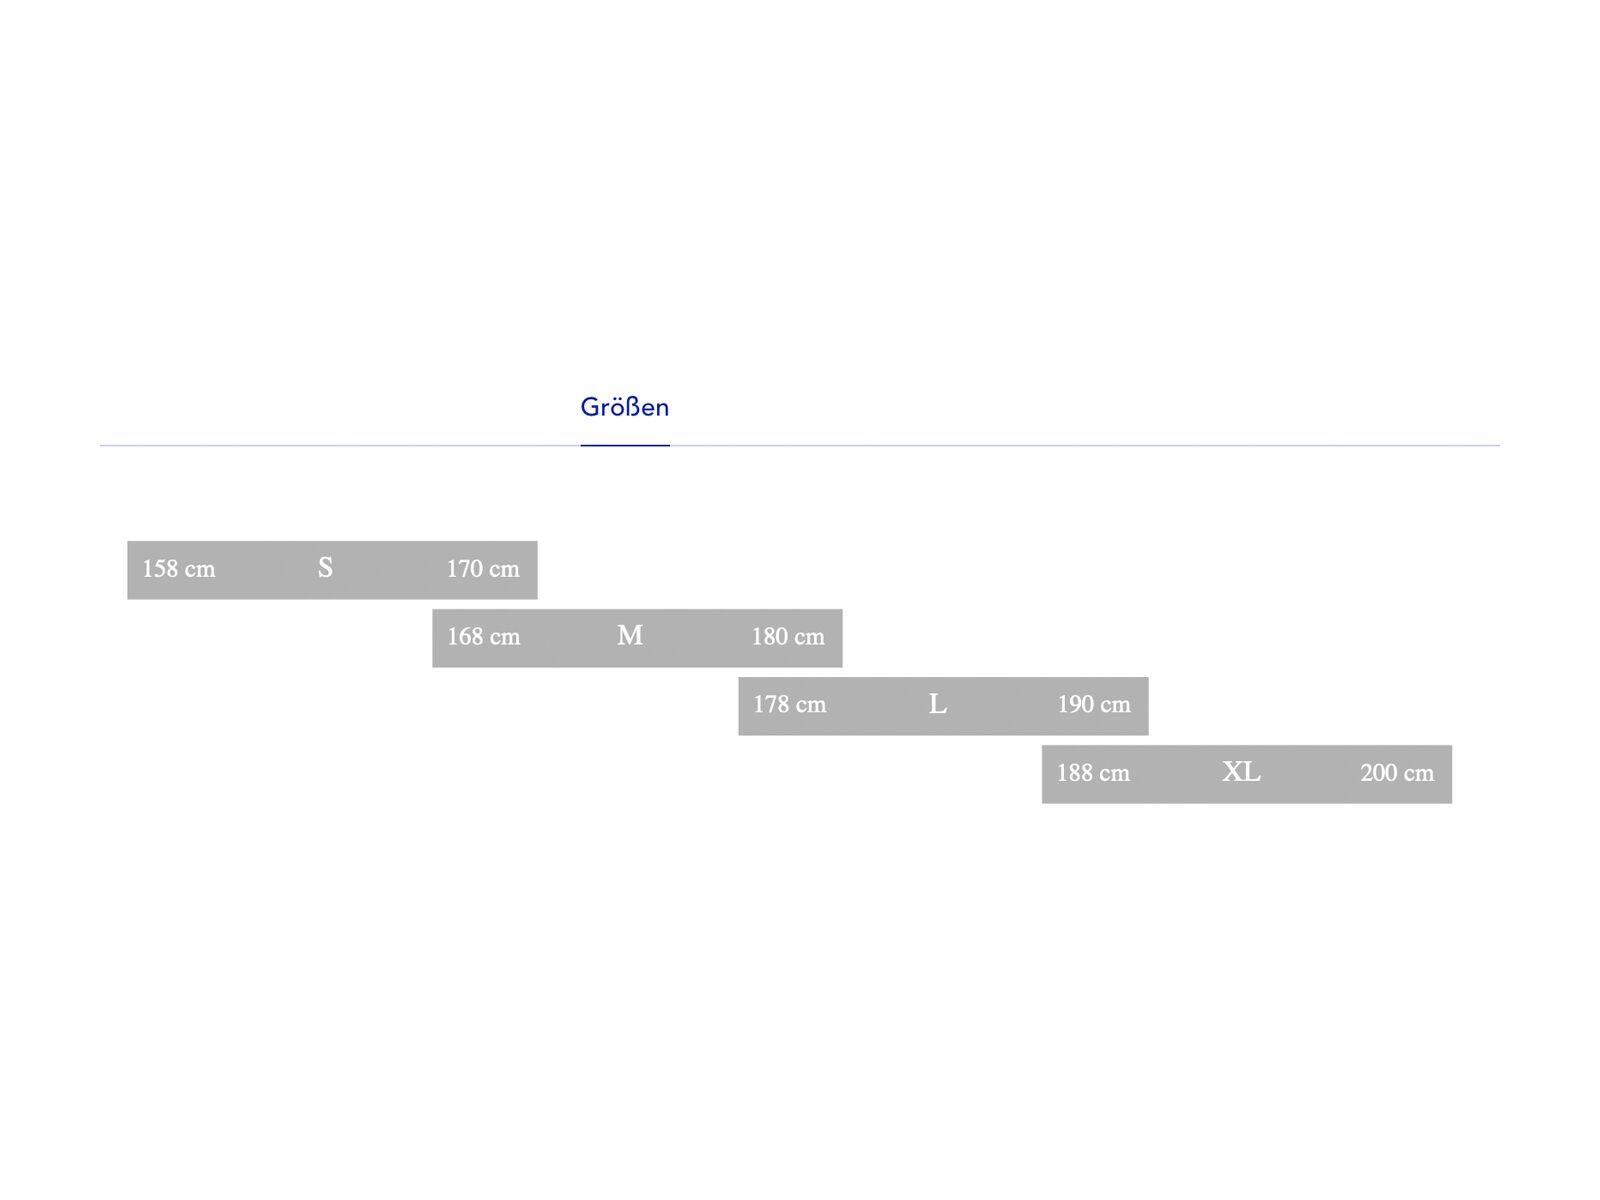Click the 158 cm minimum height label
Image resolution: width=1600 pixels, height=1200 pixels.
(179, 569)
